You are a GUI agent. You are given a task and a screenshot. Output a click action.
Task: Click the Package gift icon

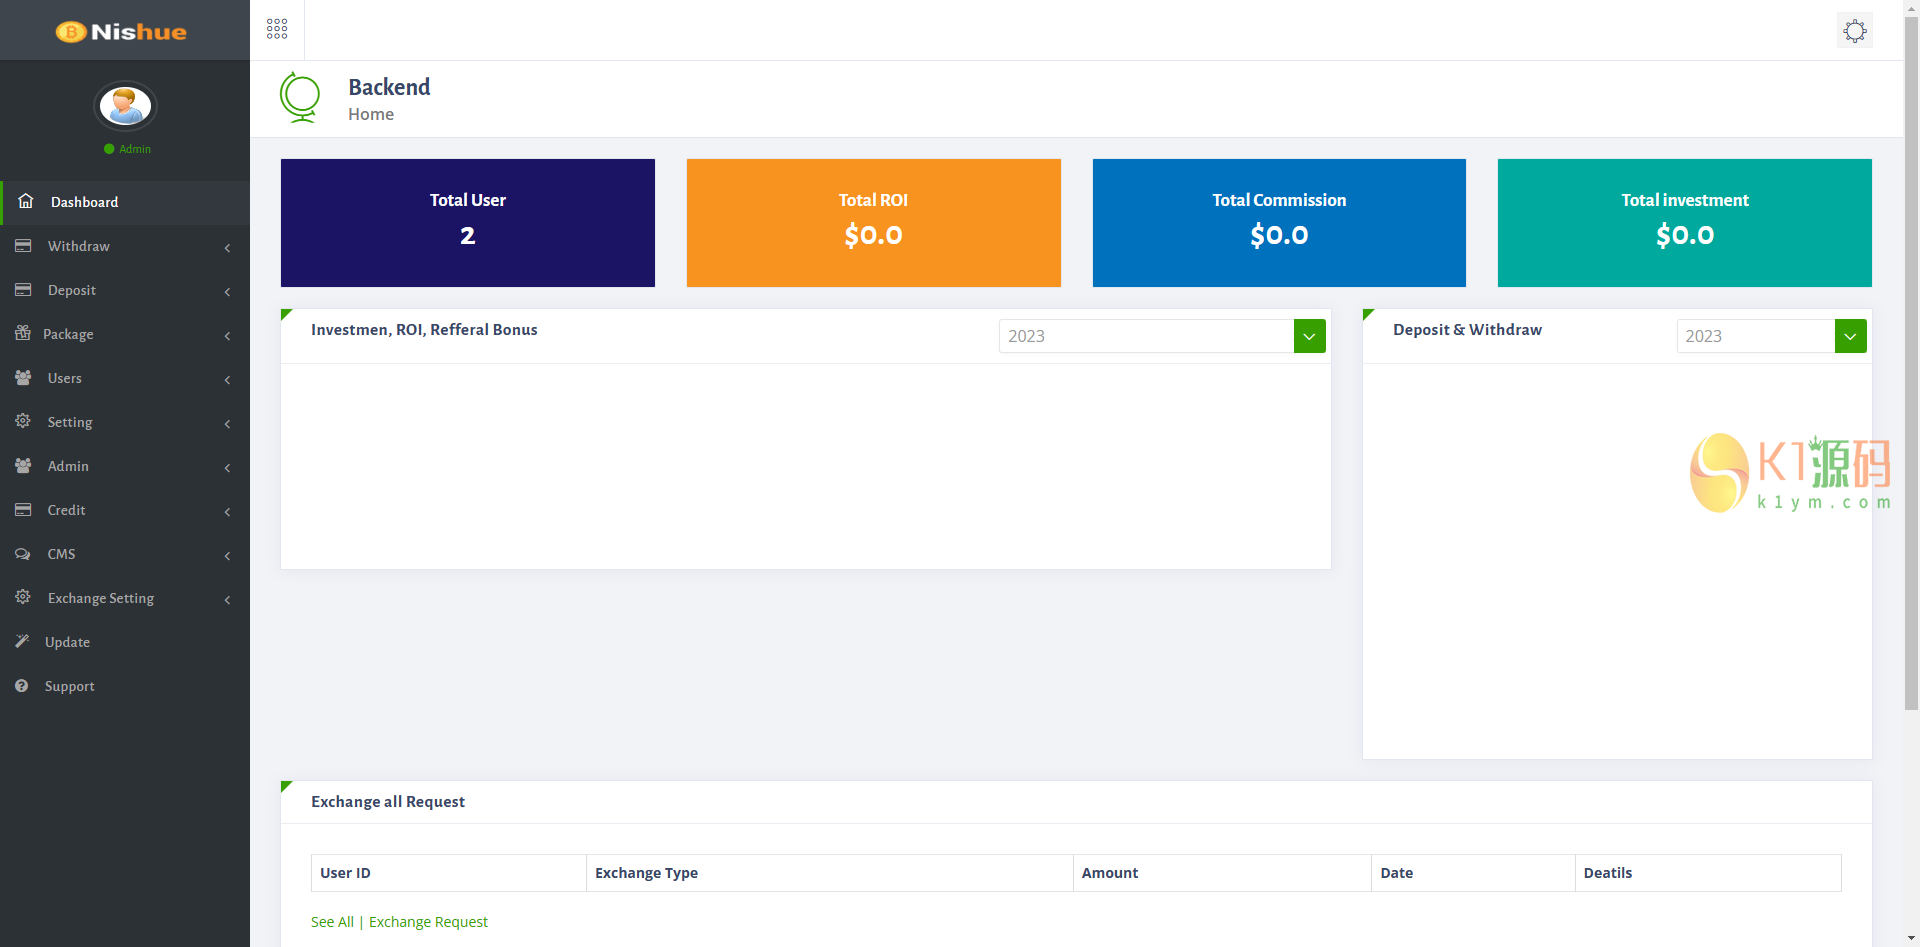pos(23,333)
